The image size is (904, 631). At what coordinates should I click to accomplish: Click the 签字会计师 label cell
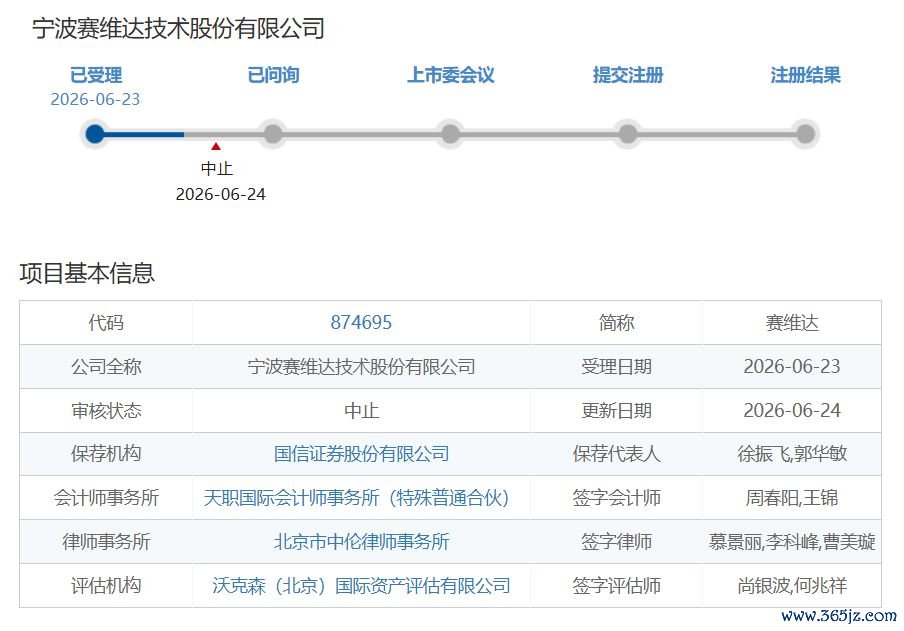pos(616,498)
